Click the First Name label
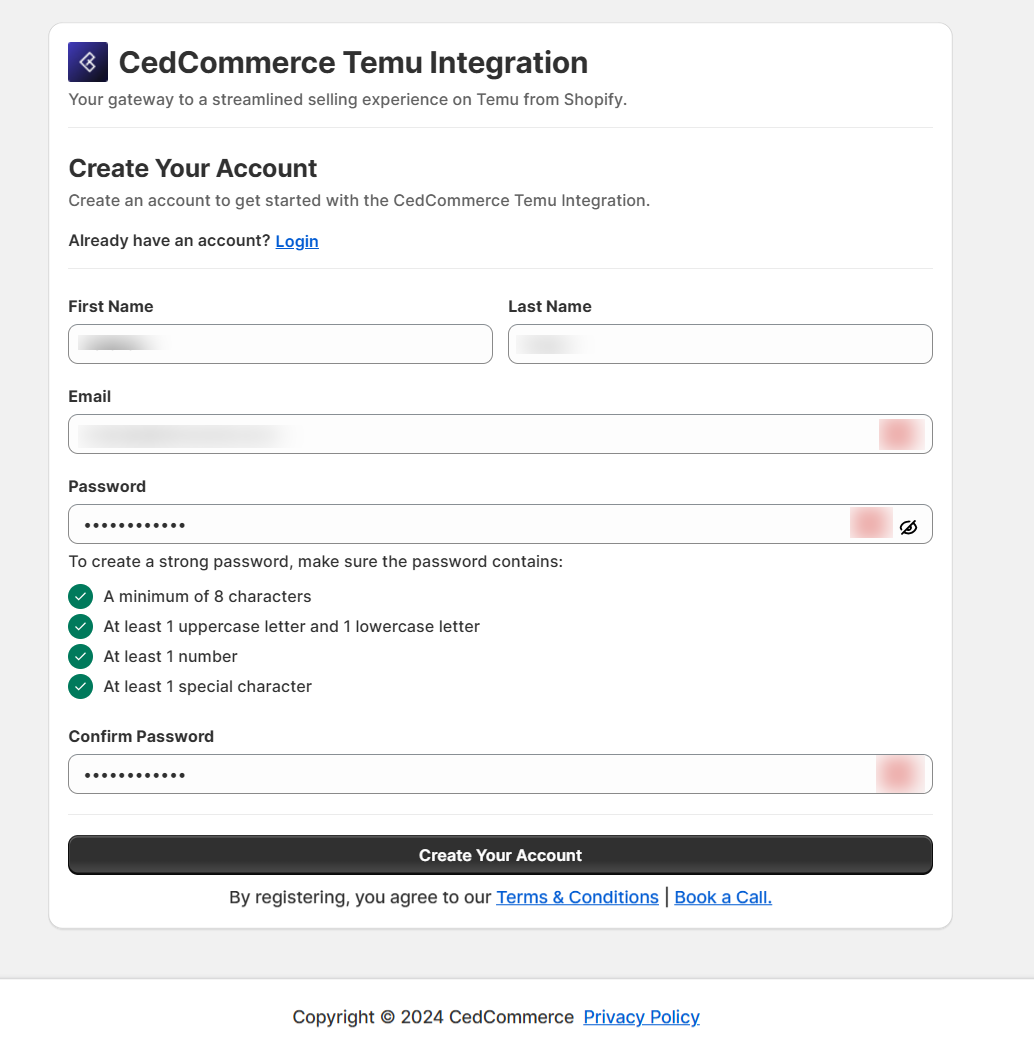The height and width of the screenshot is (1048, 1034). coord(111,306)
